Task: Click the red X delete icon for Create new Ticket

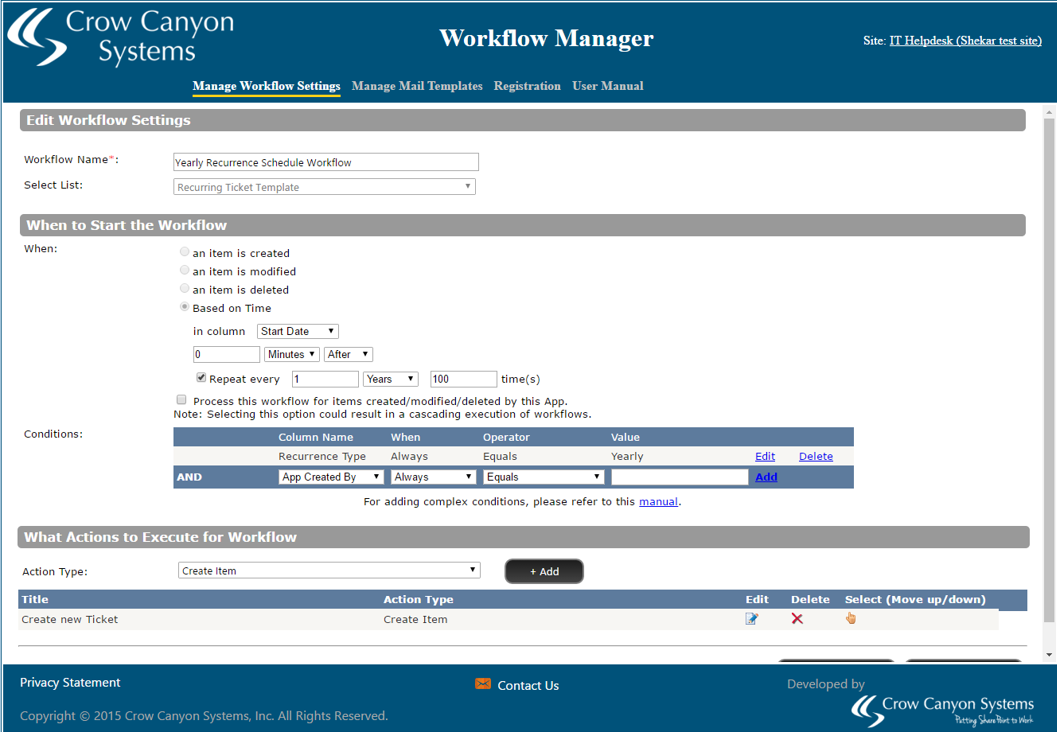Action: click(797, 619)
